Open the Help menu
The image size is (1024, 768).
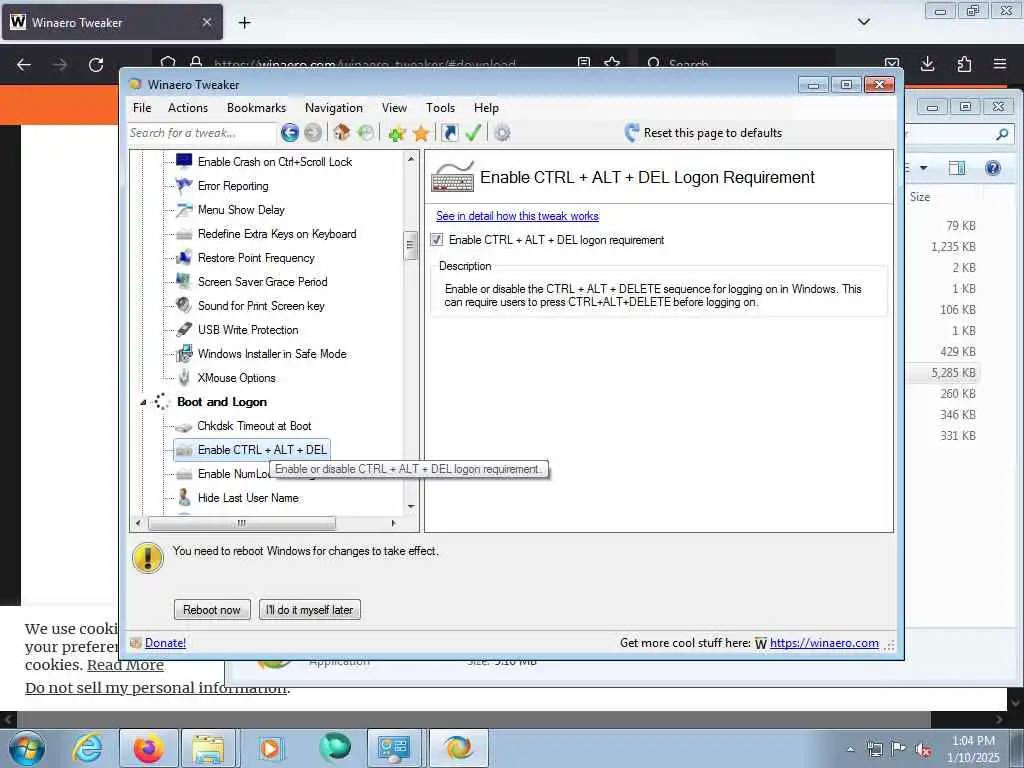[x=486, y=108]
